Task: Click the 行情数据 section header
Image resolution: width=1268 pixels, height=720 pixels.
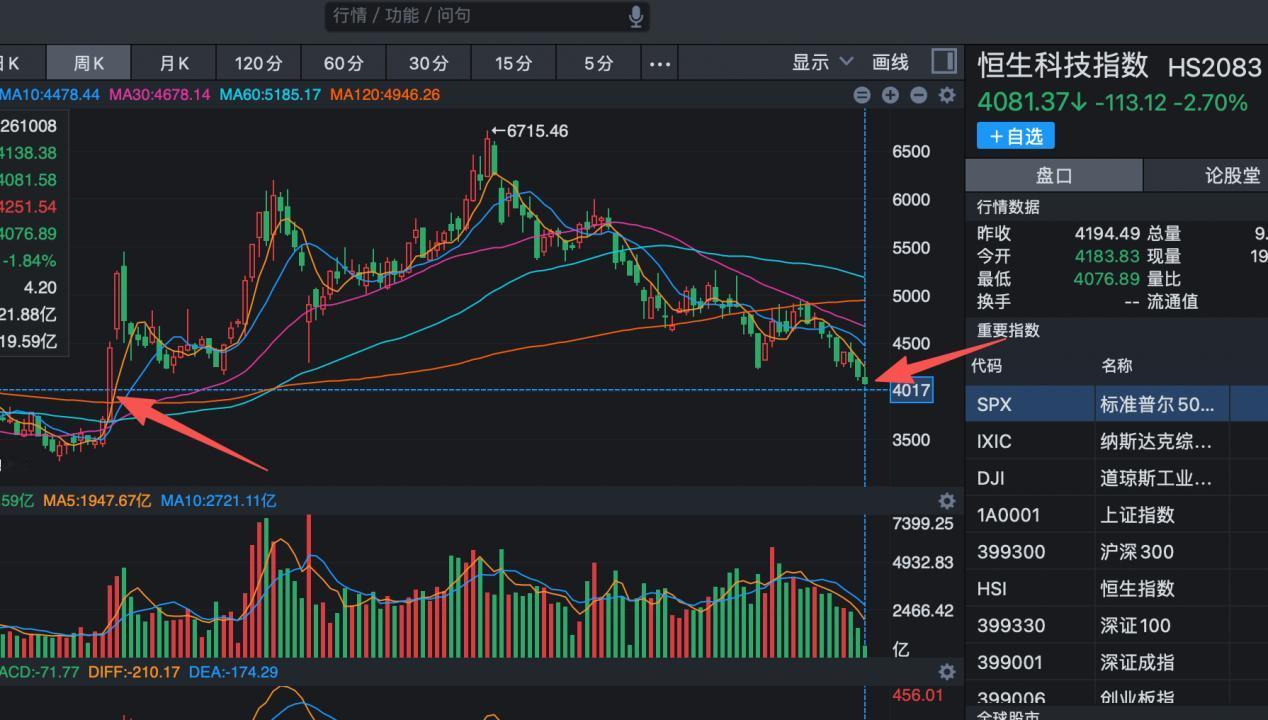Action: [x=1008, y=207]
